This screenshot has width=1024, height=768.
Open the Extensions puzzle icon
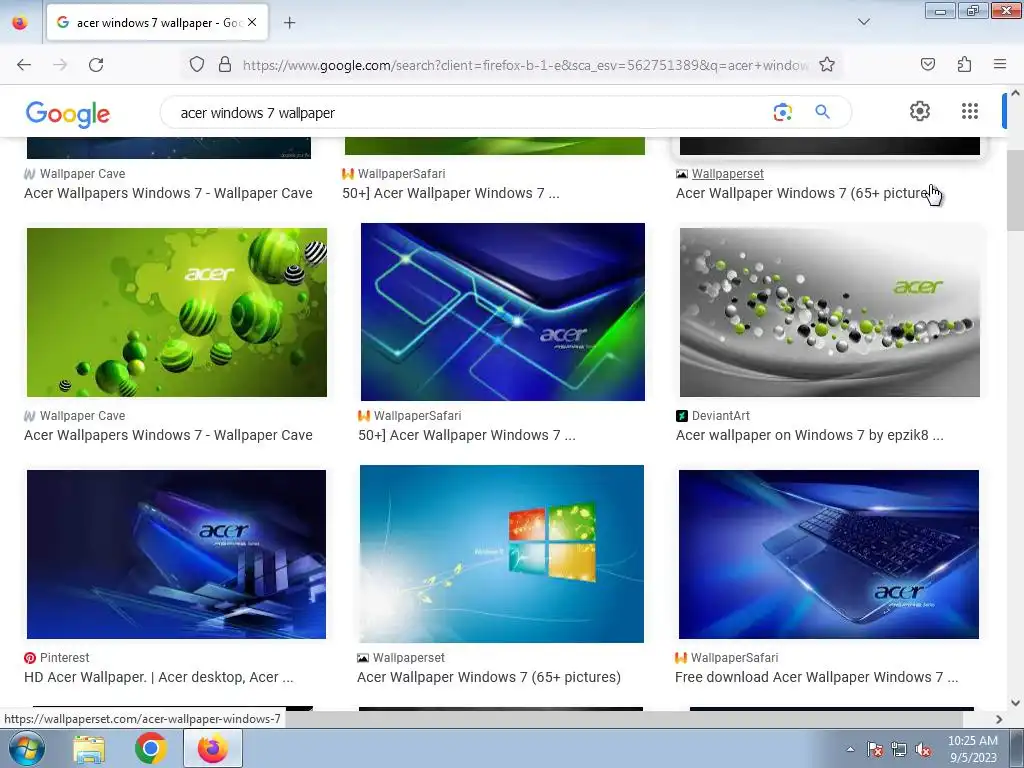(x=964, y=64)
